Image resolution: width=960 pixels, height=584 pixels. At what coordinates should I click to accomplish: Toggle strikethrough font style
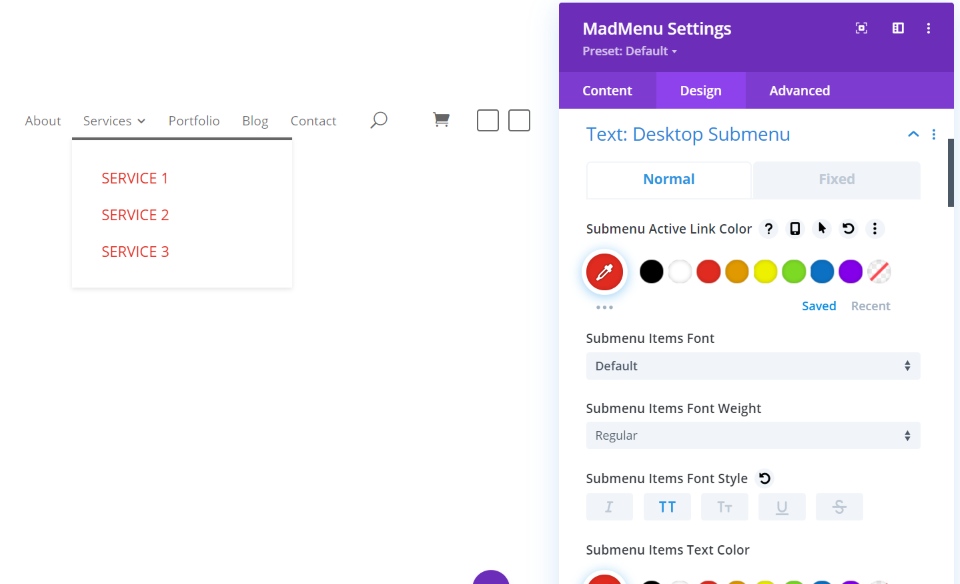839,507
